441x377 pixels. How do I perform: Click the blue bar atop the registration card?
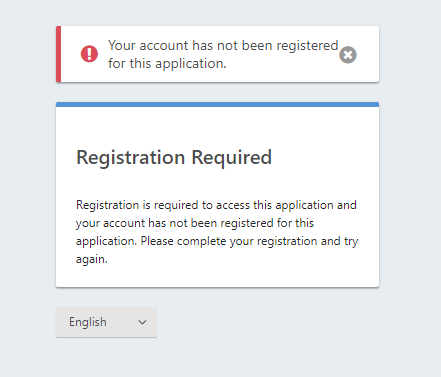click(217, 104)
